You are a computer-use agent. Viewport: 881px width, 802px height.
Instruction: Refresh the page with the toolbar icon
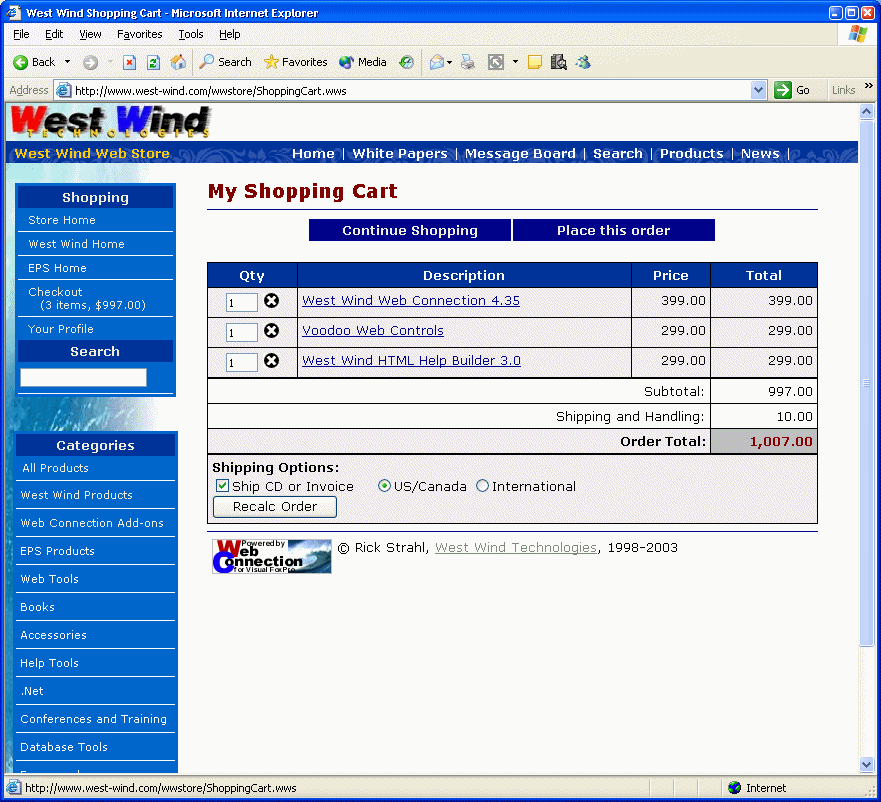tap(153, 62)
